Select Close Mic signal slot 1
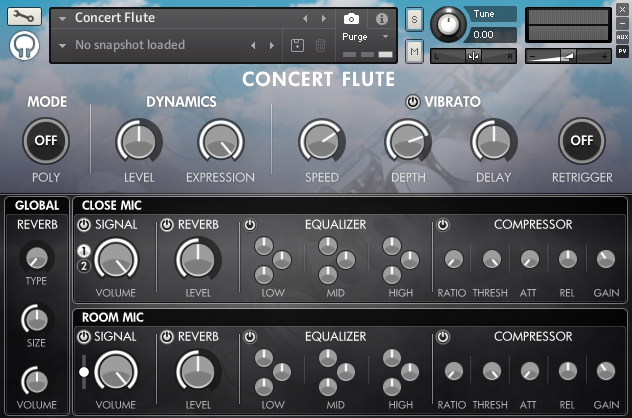Screen dimensions: 632x418 84,251
